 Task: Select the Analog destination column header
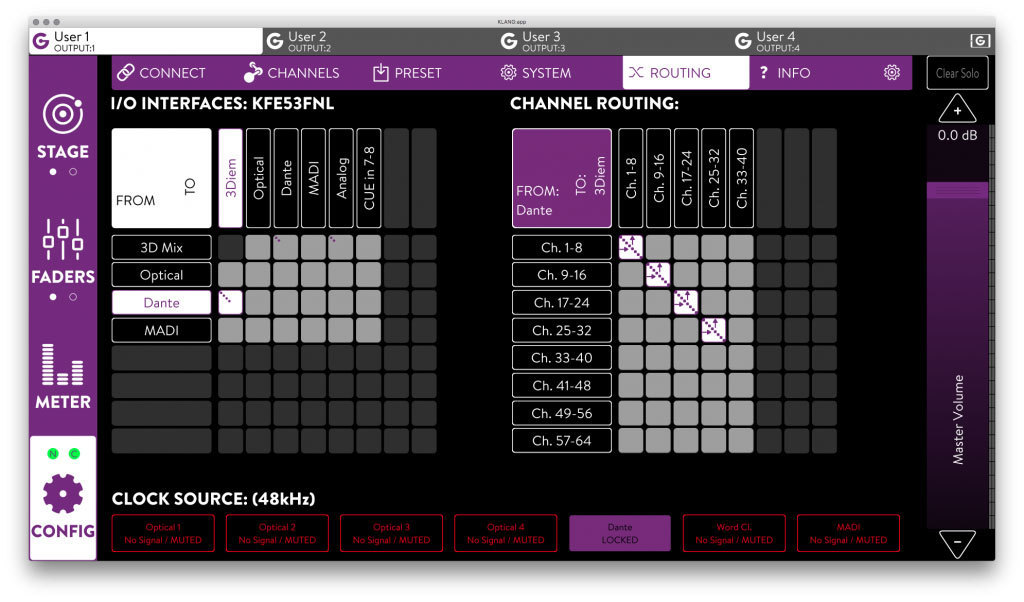click(x=341, y=178)
